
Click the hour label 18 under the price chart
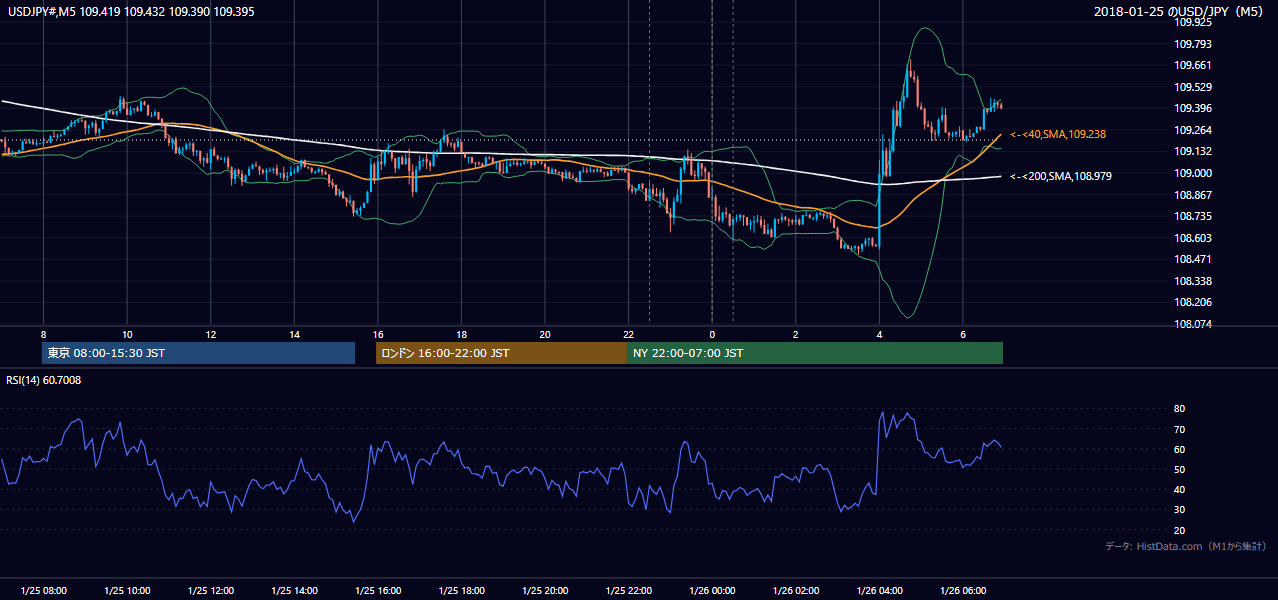(461, 334)
